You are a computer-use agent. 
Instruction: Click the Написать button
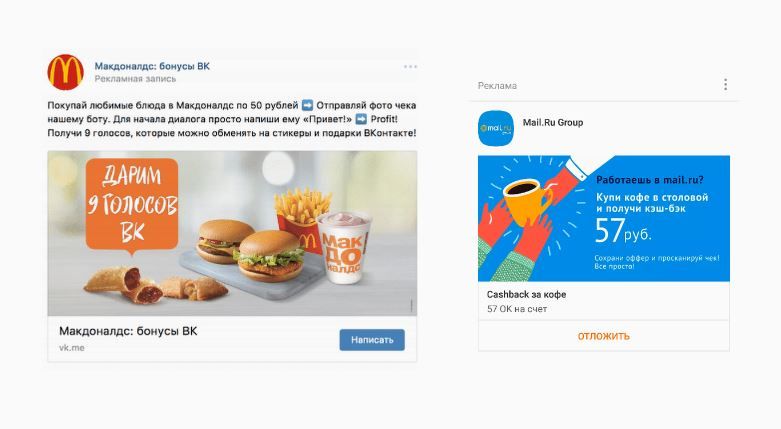[x=372, y=340]
